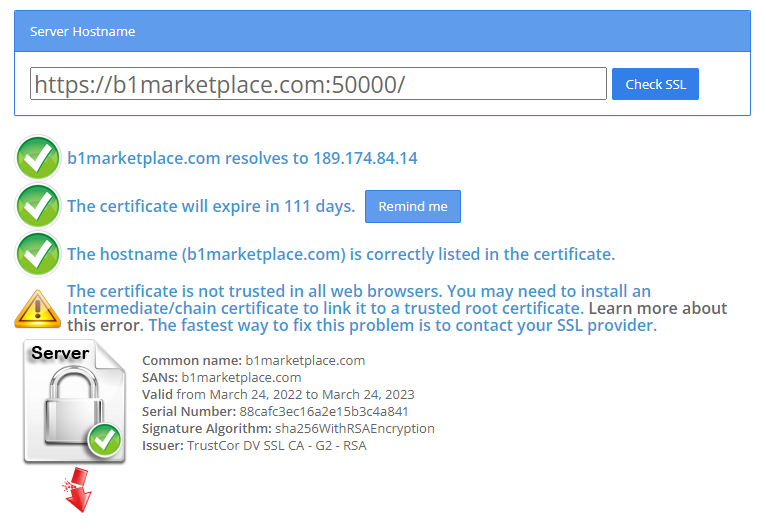Viewport: 766px width, 529px height.
Task: Open the 'Learn more about this error' link
Action: click(397, 317)
